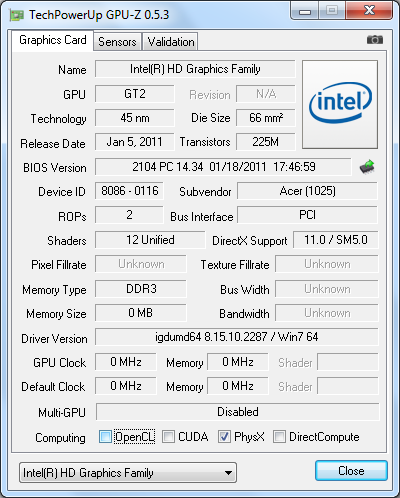Click the BIOS save chip icon
This screenshot has width=400, height=498.
tap(367, 167)
